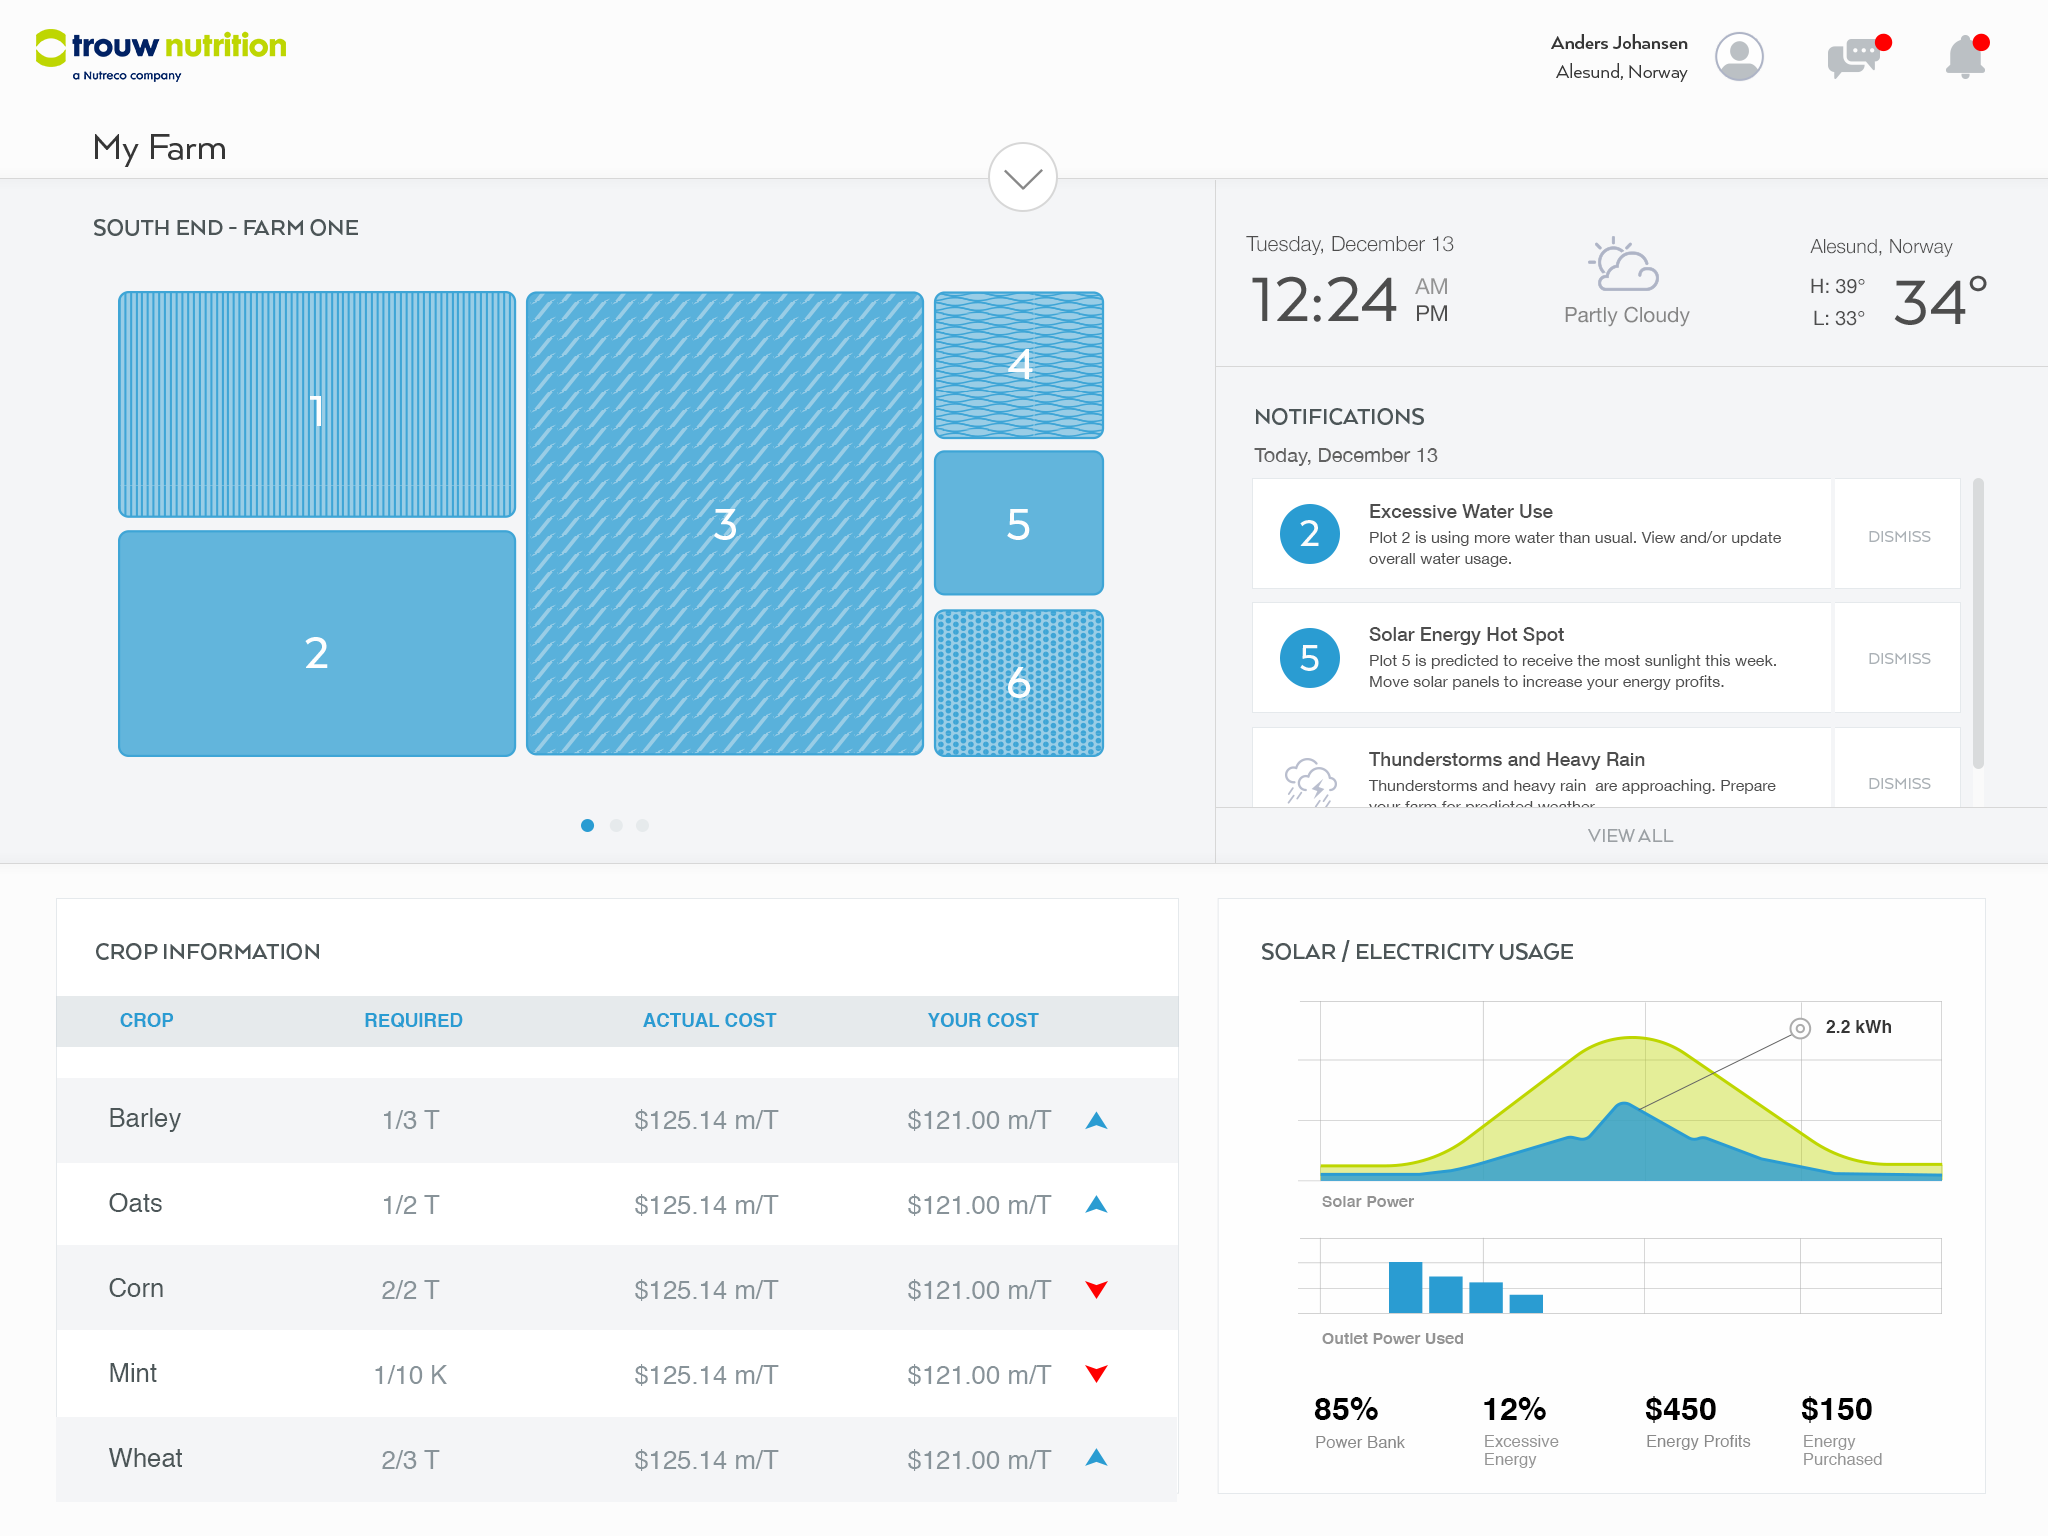This screenshot has height=1536, width=2048.
Task: Click the notifications list scrollbar
Action: pyautogui.click(x=1978, y=624)
